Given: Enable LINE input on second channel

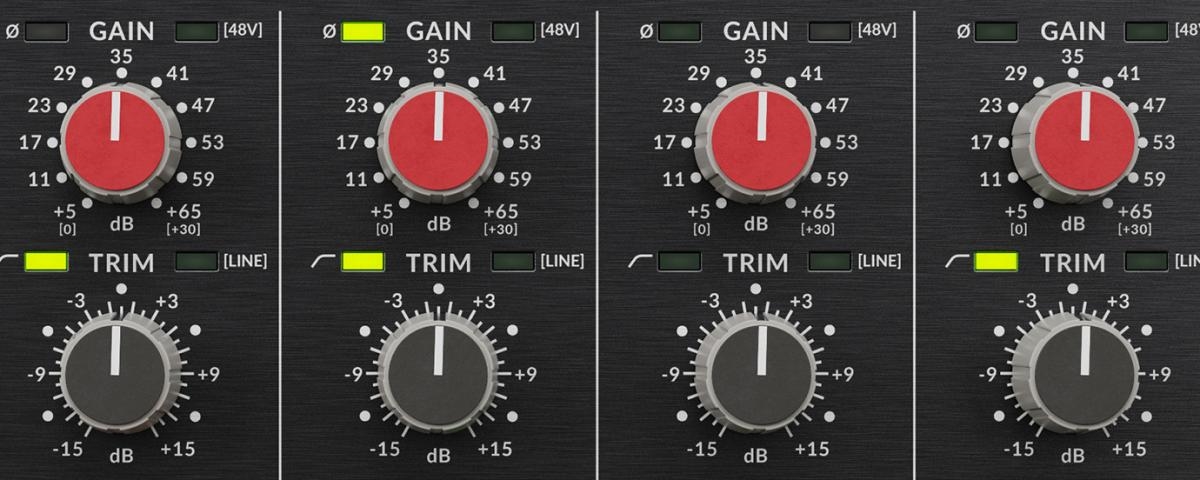Looking at the screenshot, I should pyautogui.click(x=514, y=262).
